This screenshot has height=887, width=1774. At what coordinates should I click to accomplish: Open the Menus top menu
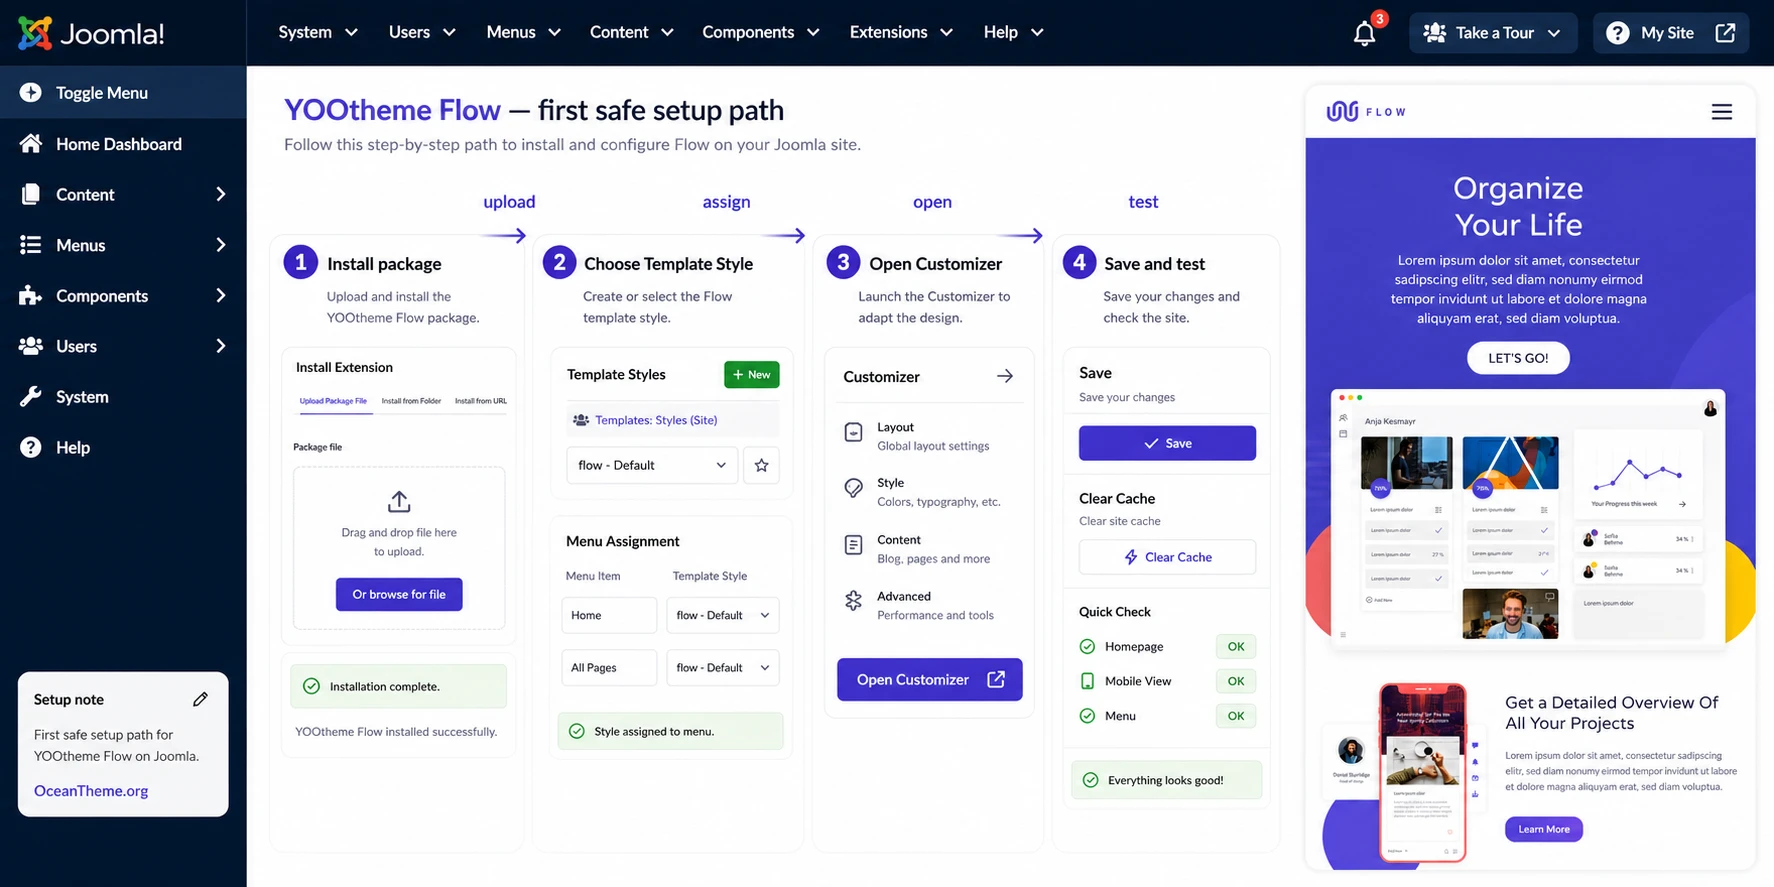pyautogui.click(x=523, y=32)
